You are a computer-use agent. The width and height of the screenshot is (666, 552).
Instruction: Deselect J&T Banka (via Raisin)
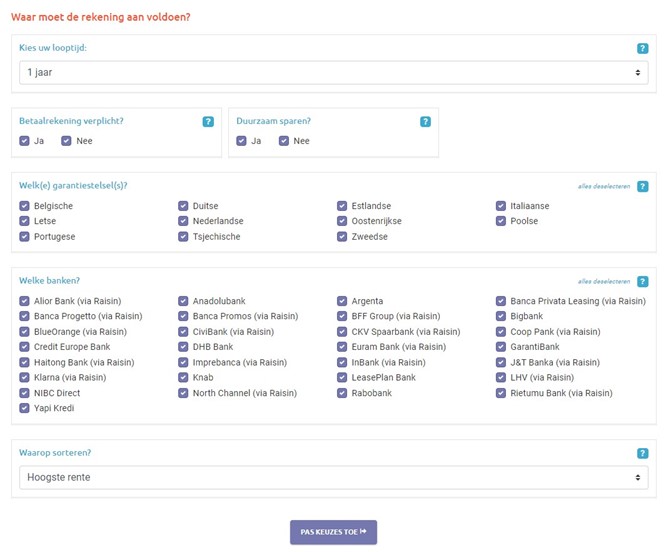501,362
